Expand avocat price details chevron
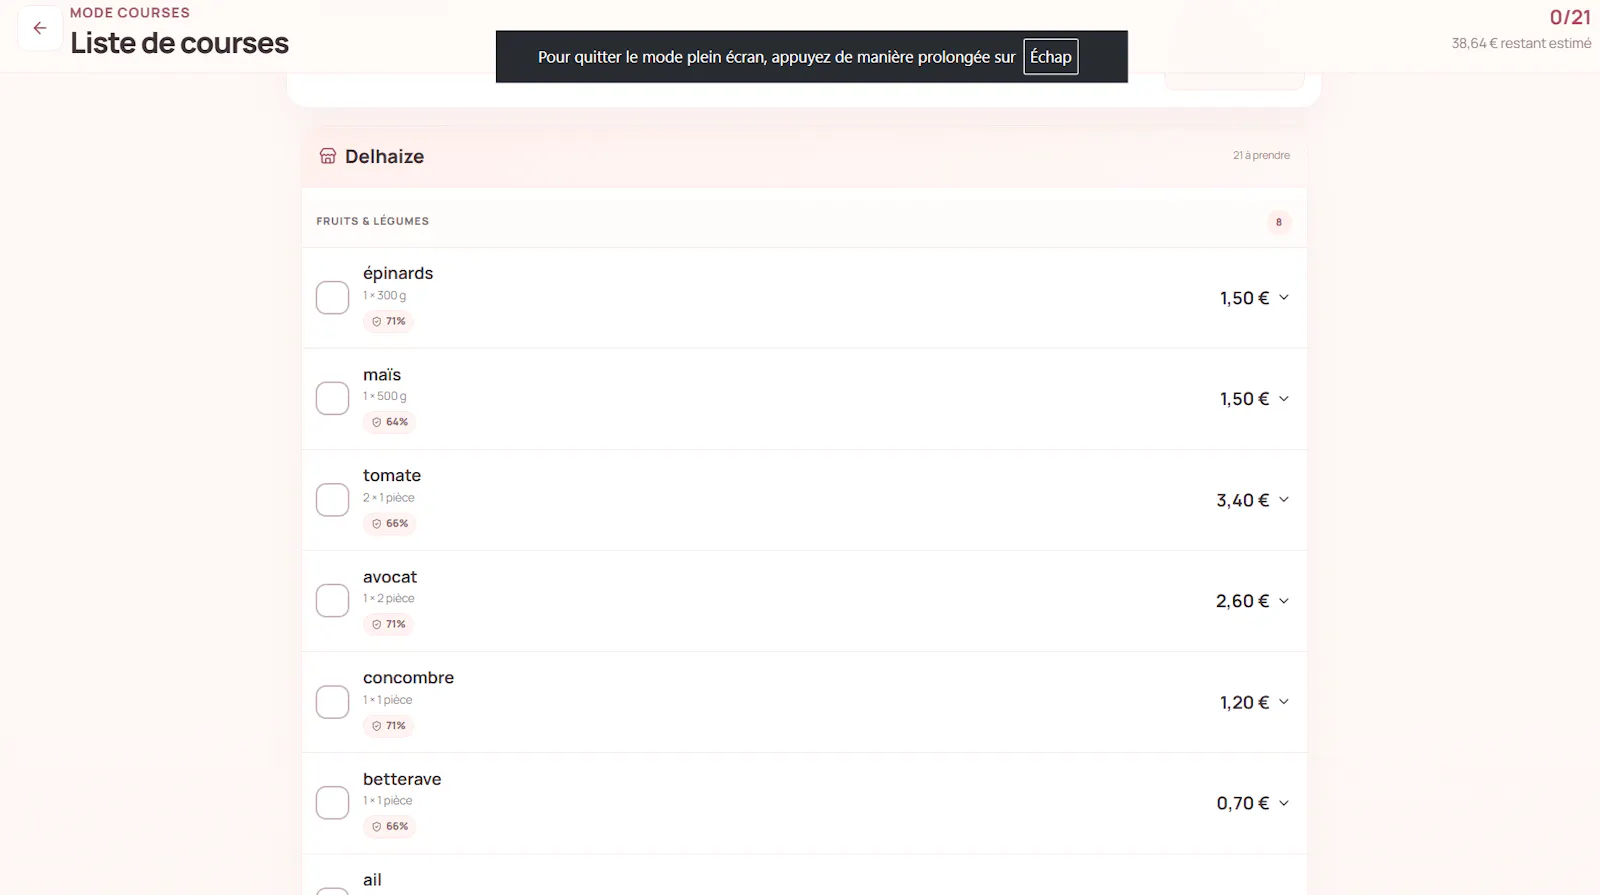 (x=1284, y=601)
